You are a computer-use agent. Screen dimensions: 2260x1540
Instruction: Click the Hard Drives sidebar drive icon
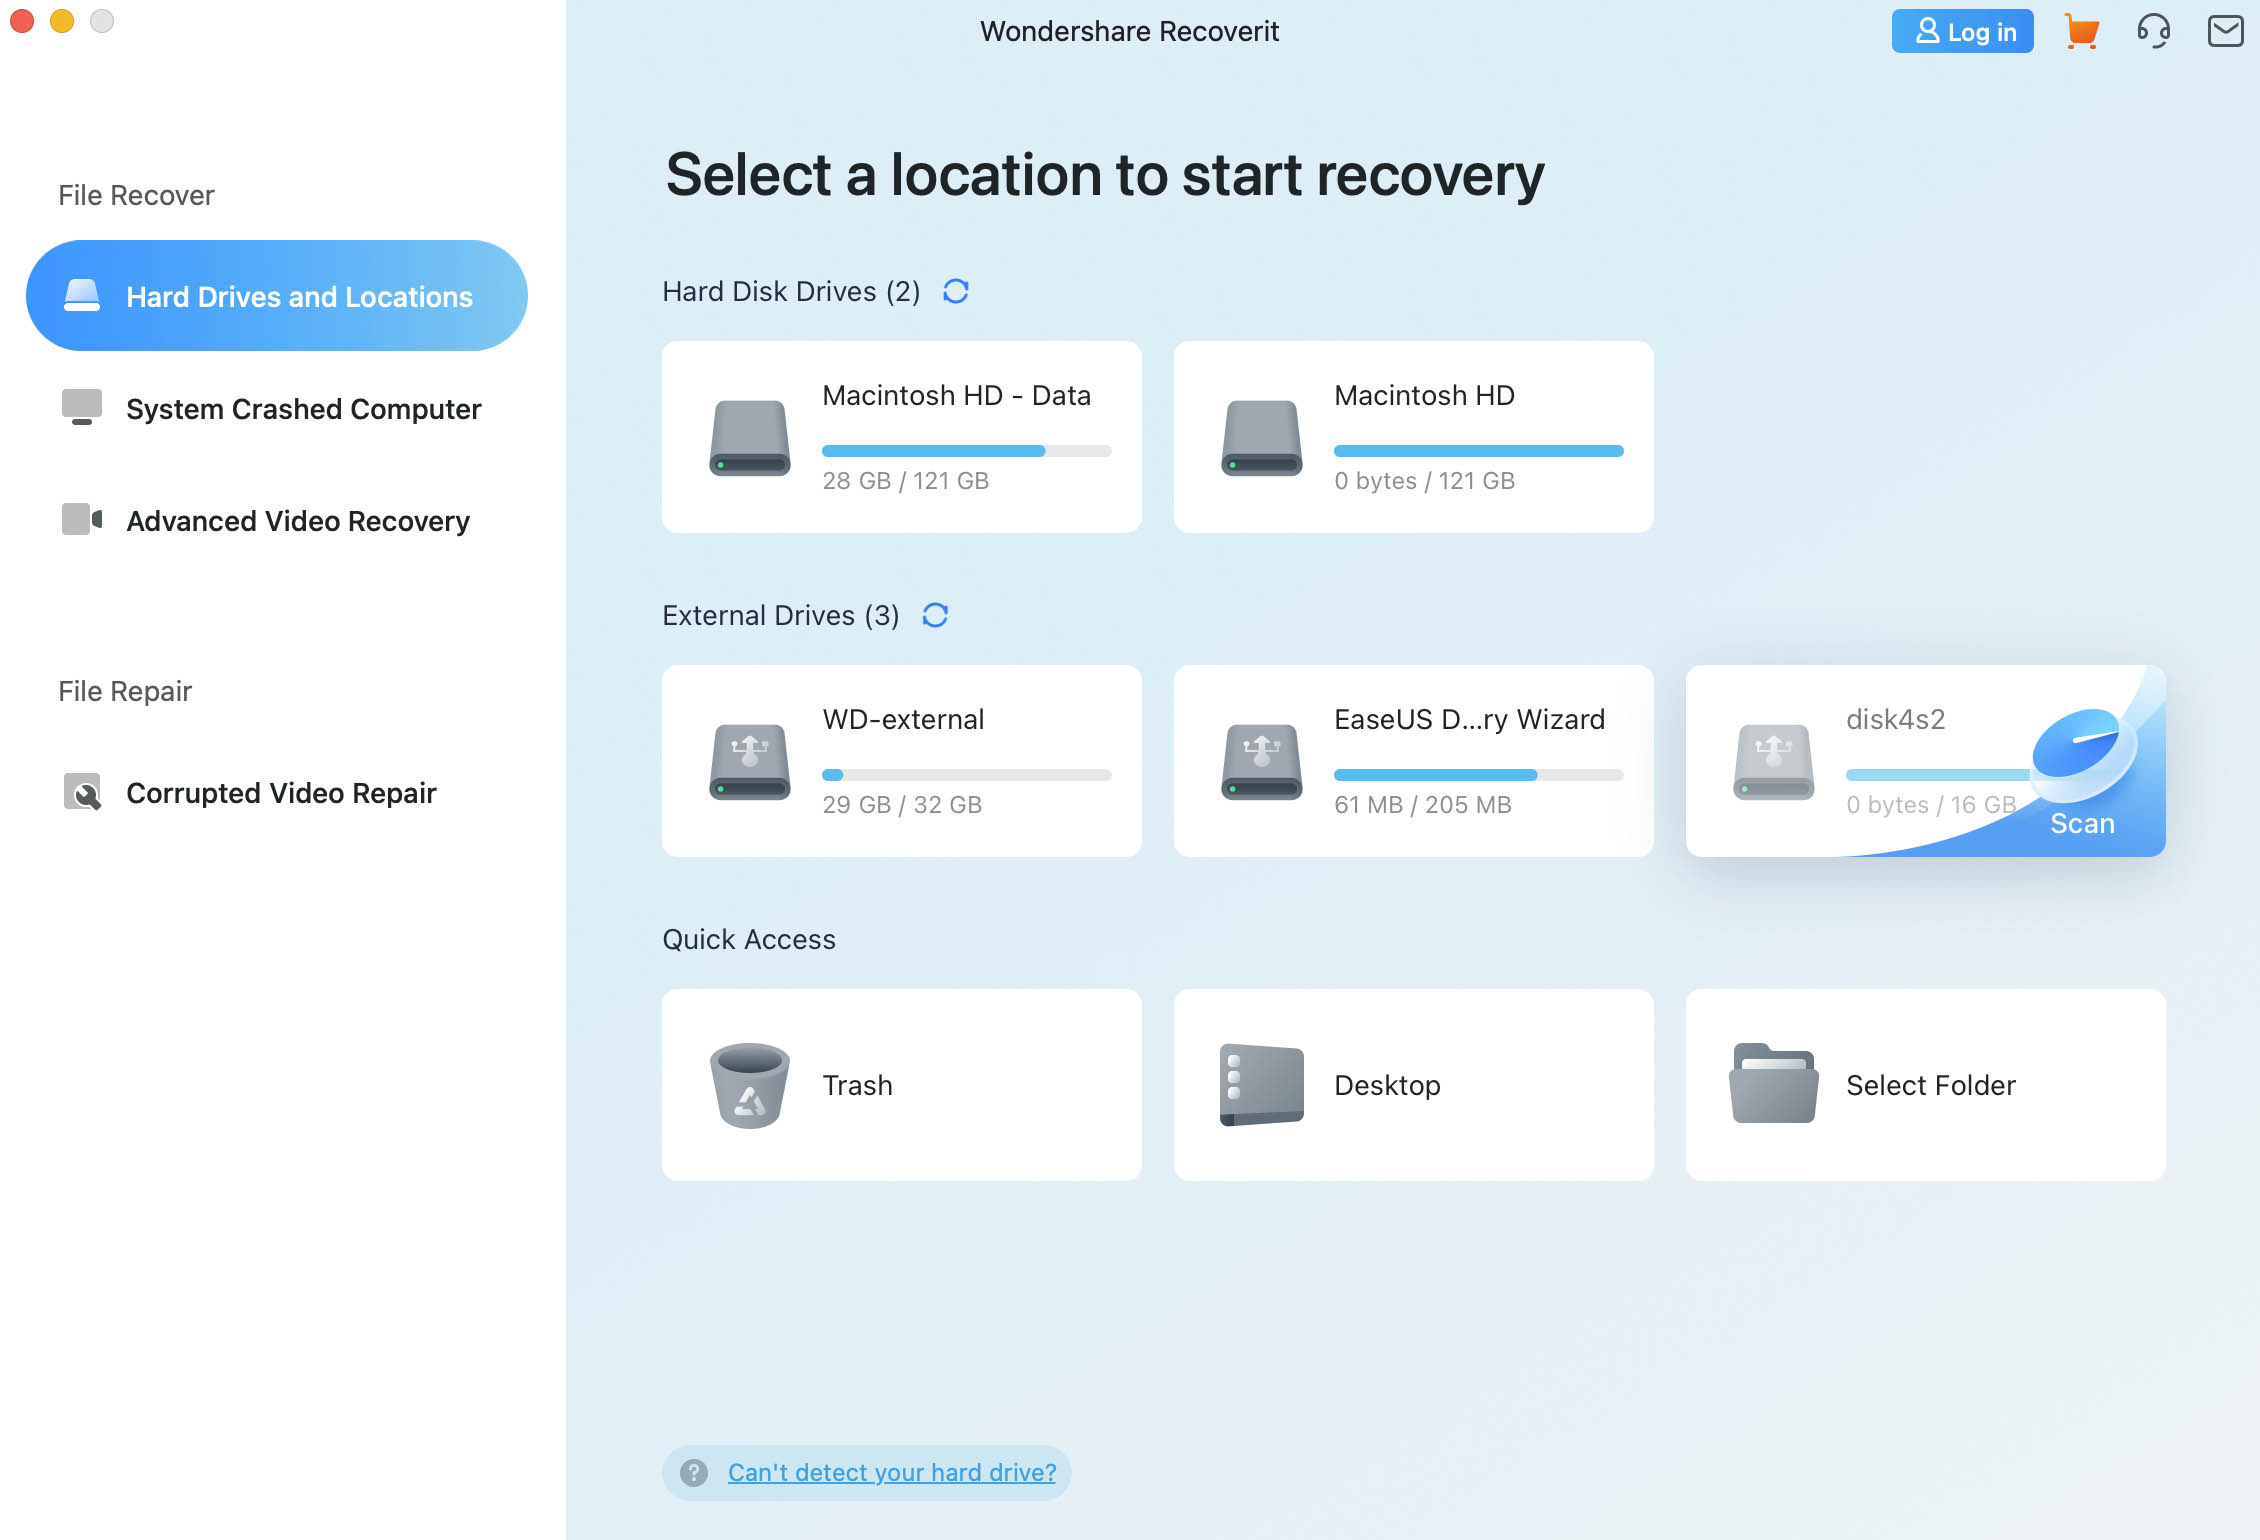point(82,296)
